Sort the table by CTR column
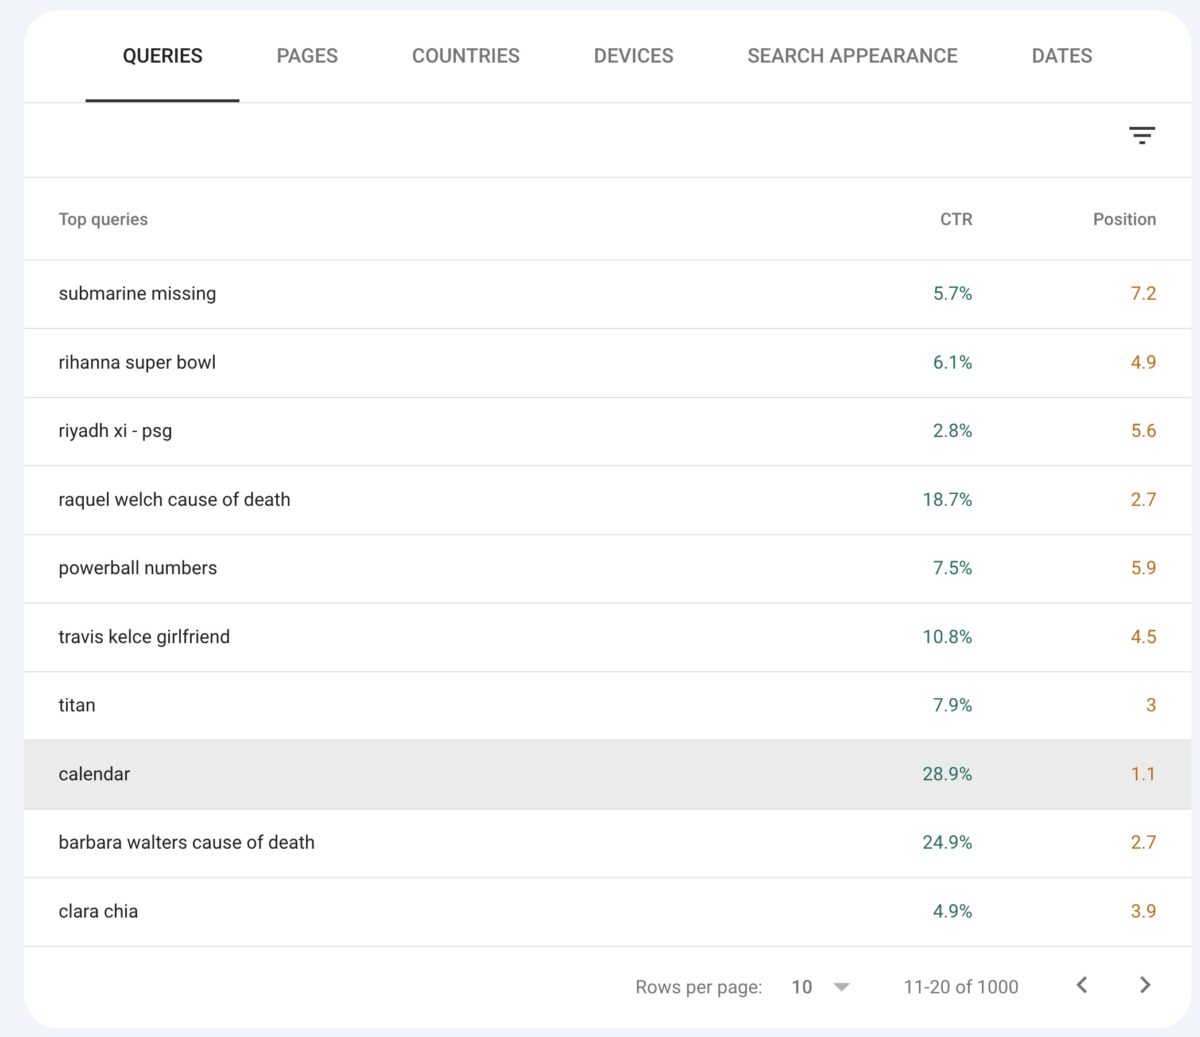The width and height of the screenshot is (1200, 1037). (955, 219)
